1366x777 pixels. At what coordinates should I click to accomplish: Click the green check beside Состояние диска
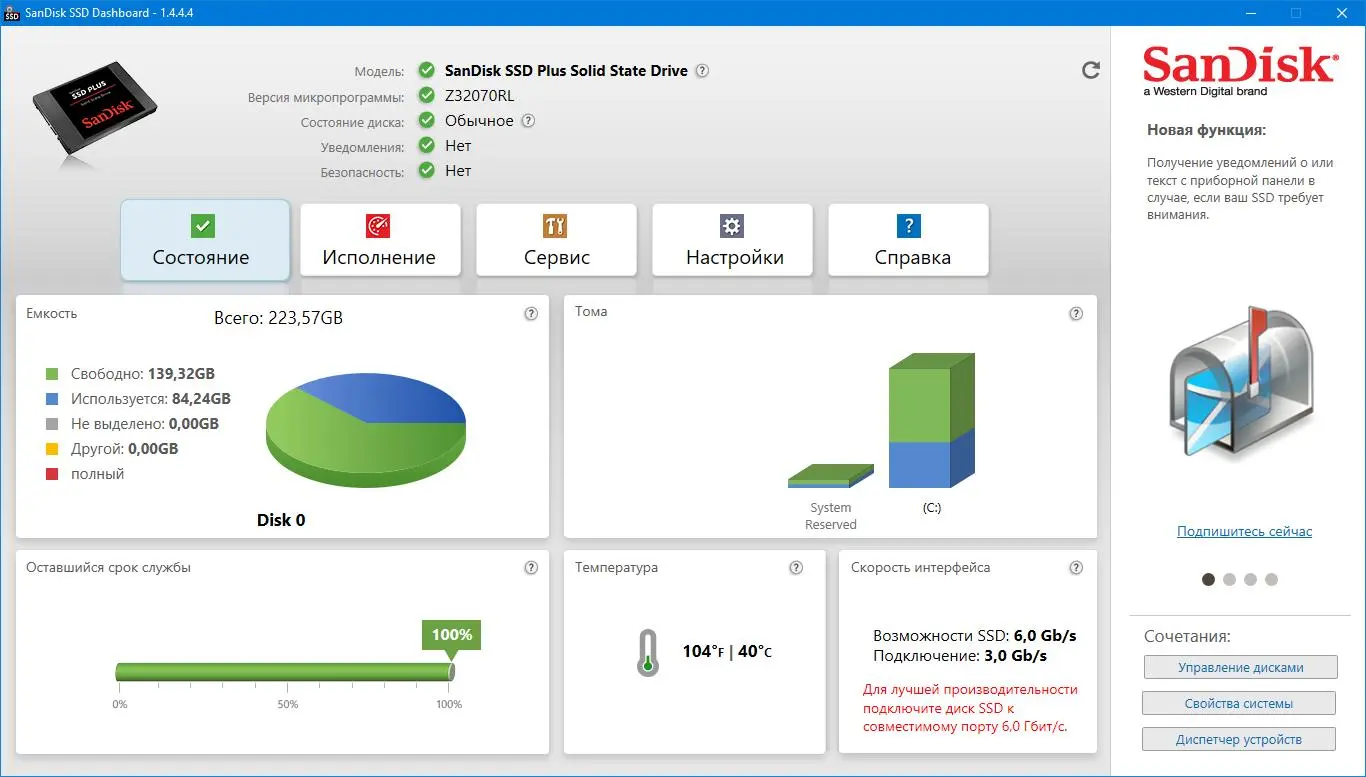427,121
